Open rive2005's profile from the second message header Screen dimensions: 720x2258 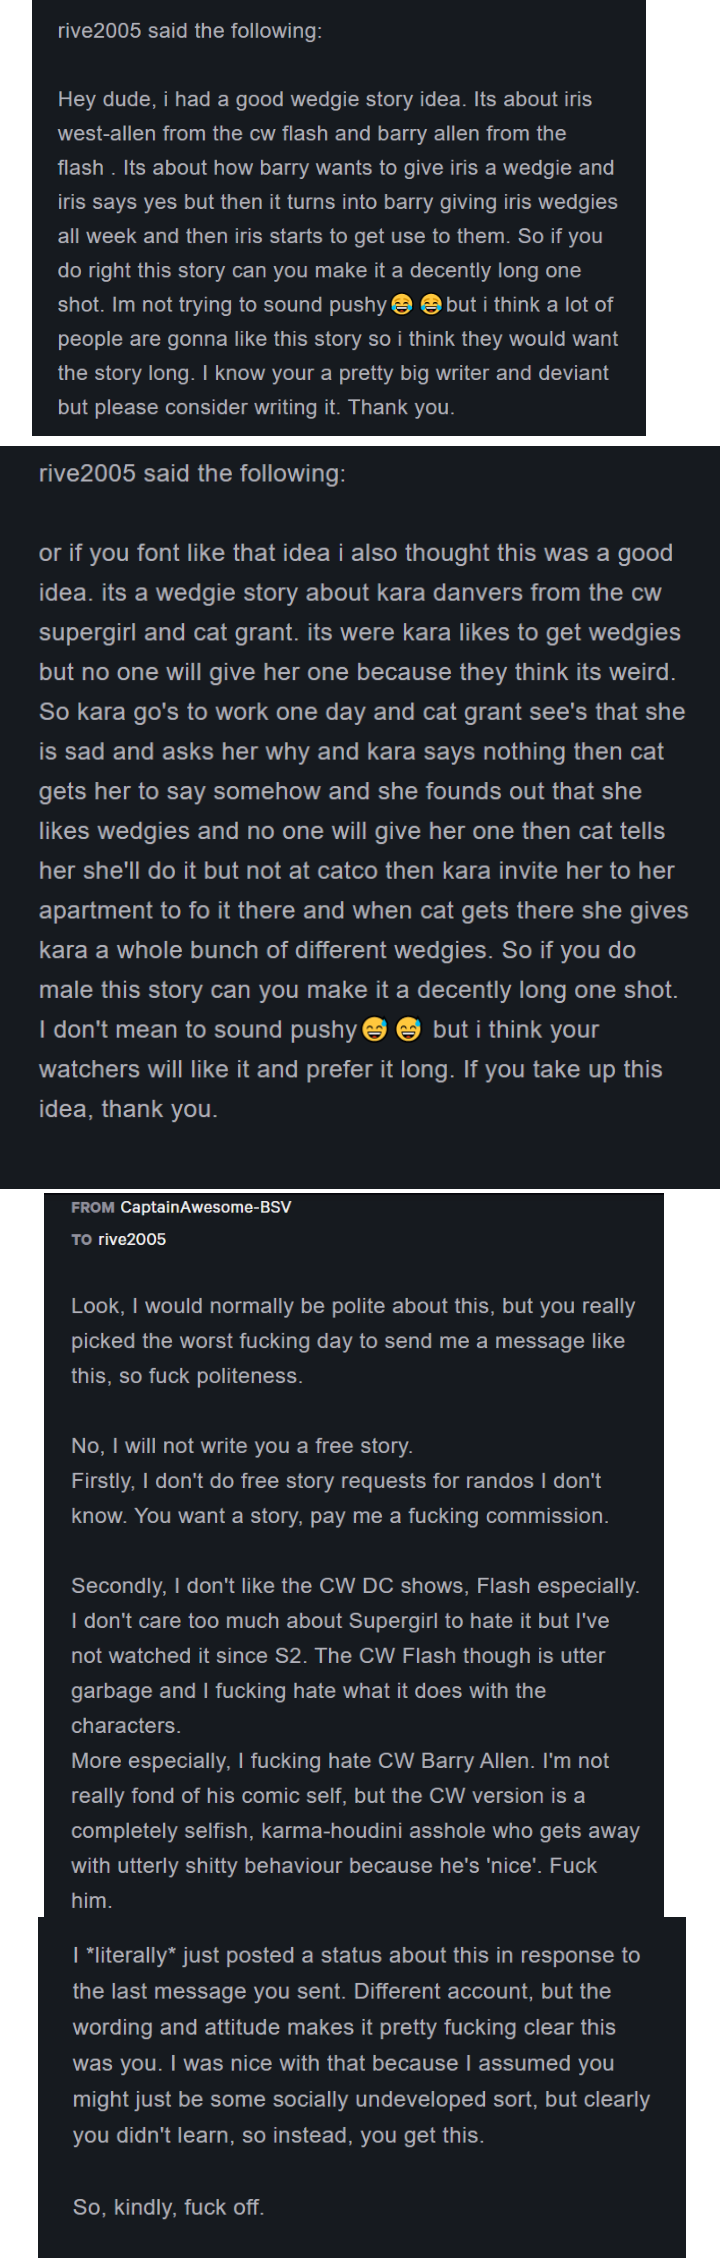click(87, 473)
